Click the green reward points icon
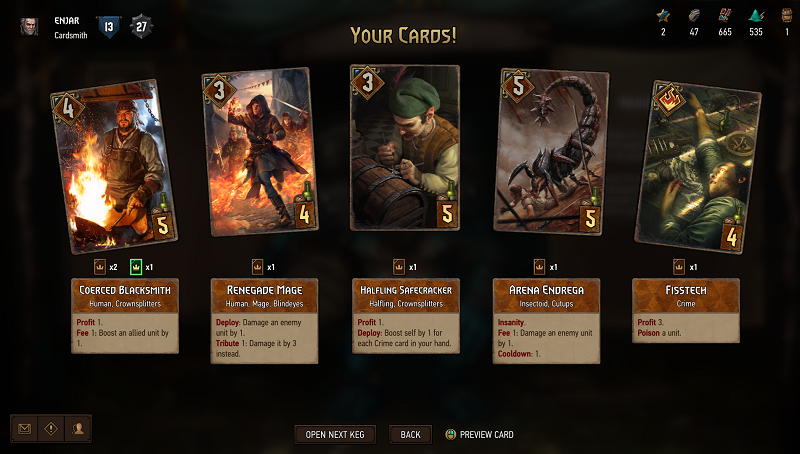 pyautogui.click(x=756, y=16)
